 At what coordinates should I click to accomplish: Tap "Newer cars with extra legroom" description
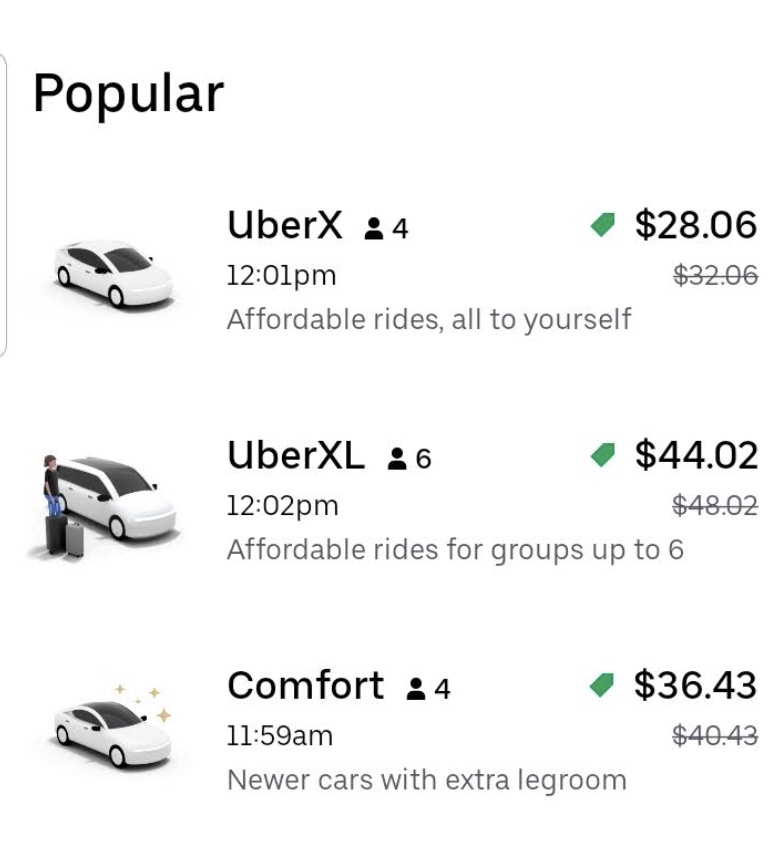click(x=427, y=780)
